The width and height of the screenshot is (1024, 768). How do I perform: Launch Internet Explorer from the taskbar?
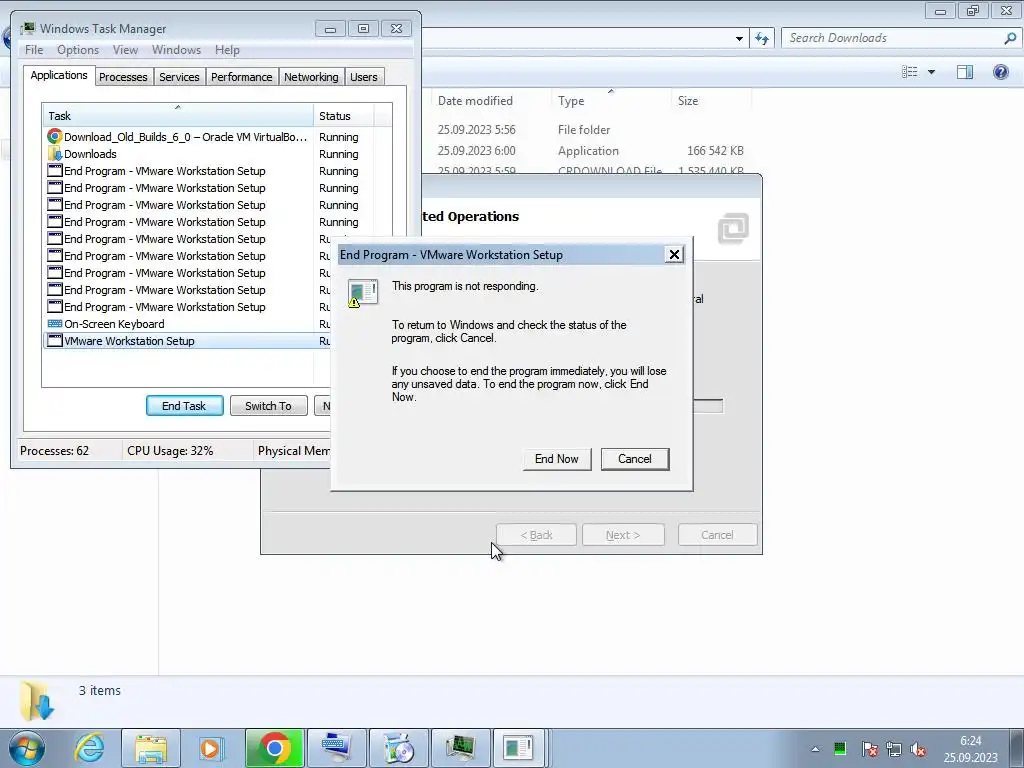click(89, 748)
